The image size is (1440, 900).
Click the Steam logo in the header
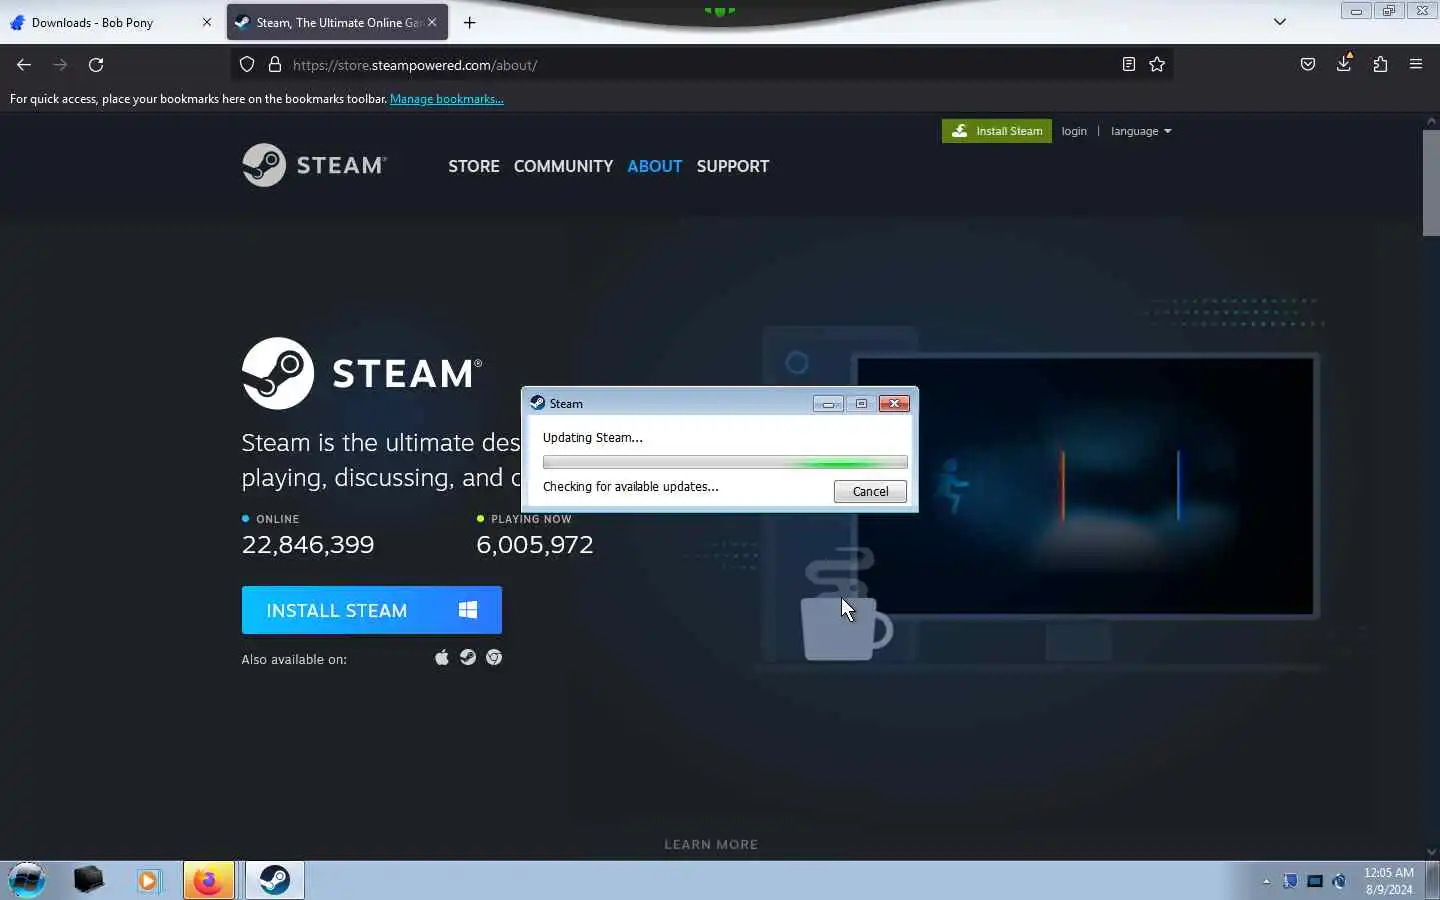[314, 165]
